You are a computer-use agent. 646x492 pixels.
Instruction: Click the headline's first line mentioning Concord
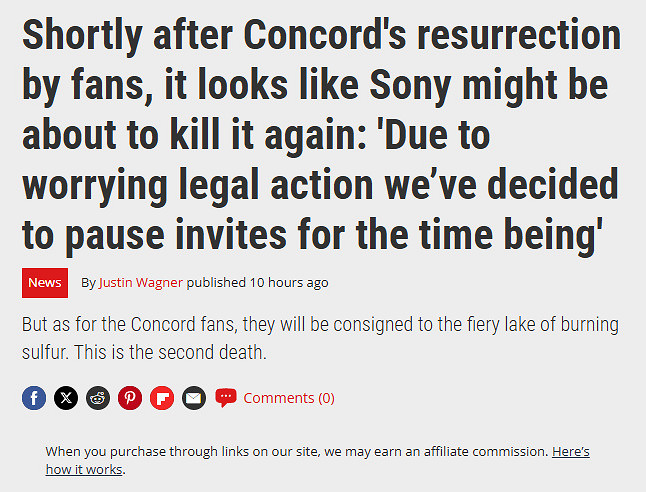tap(320, 37)
